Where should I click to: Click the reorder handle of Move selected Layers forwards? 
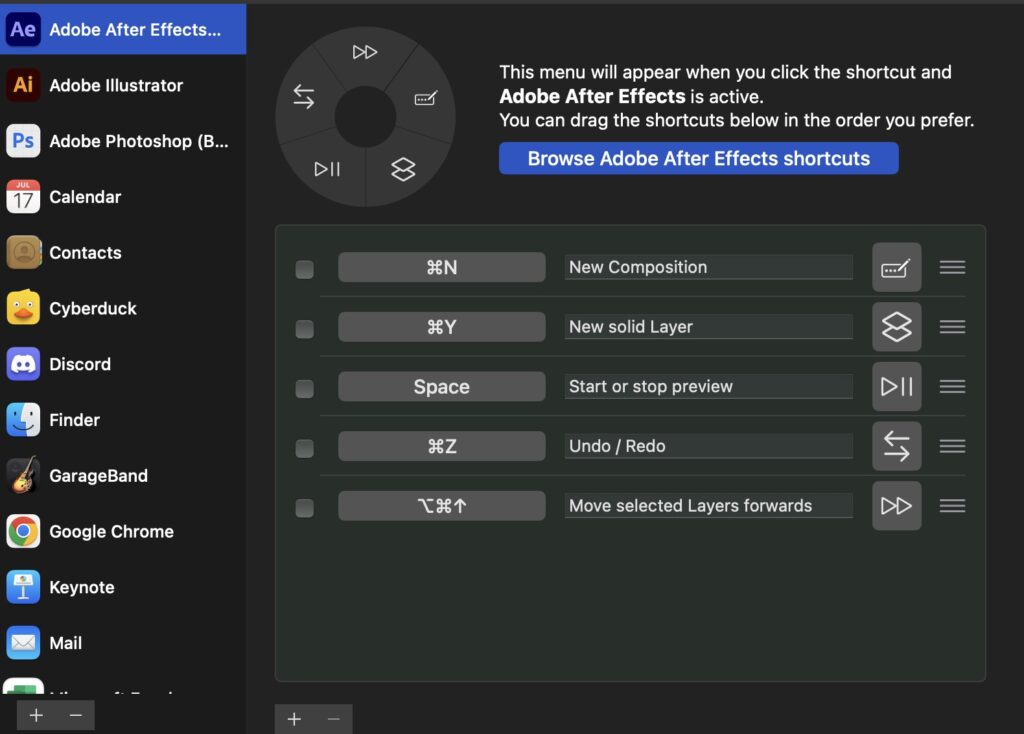(952, 505)
